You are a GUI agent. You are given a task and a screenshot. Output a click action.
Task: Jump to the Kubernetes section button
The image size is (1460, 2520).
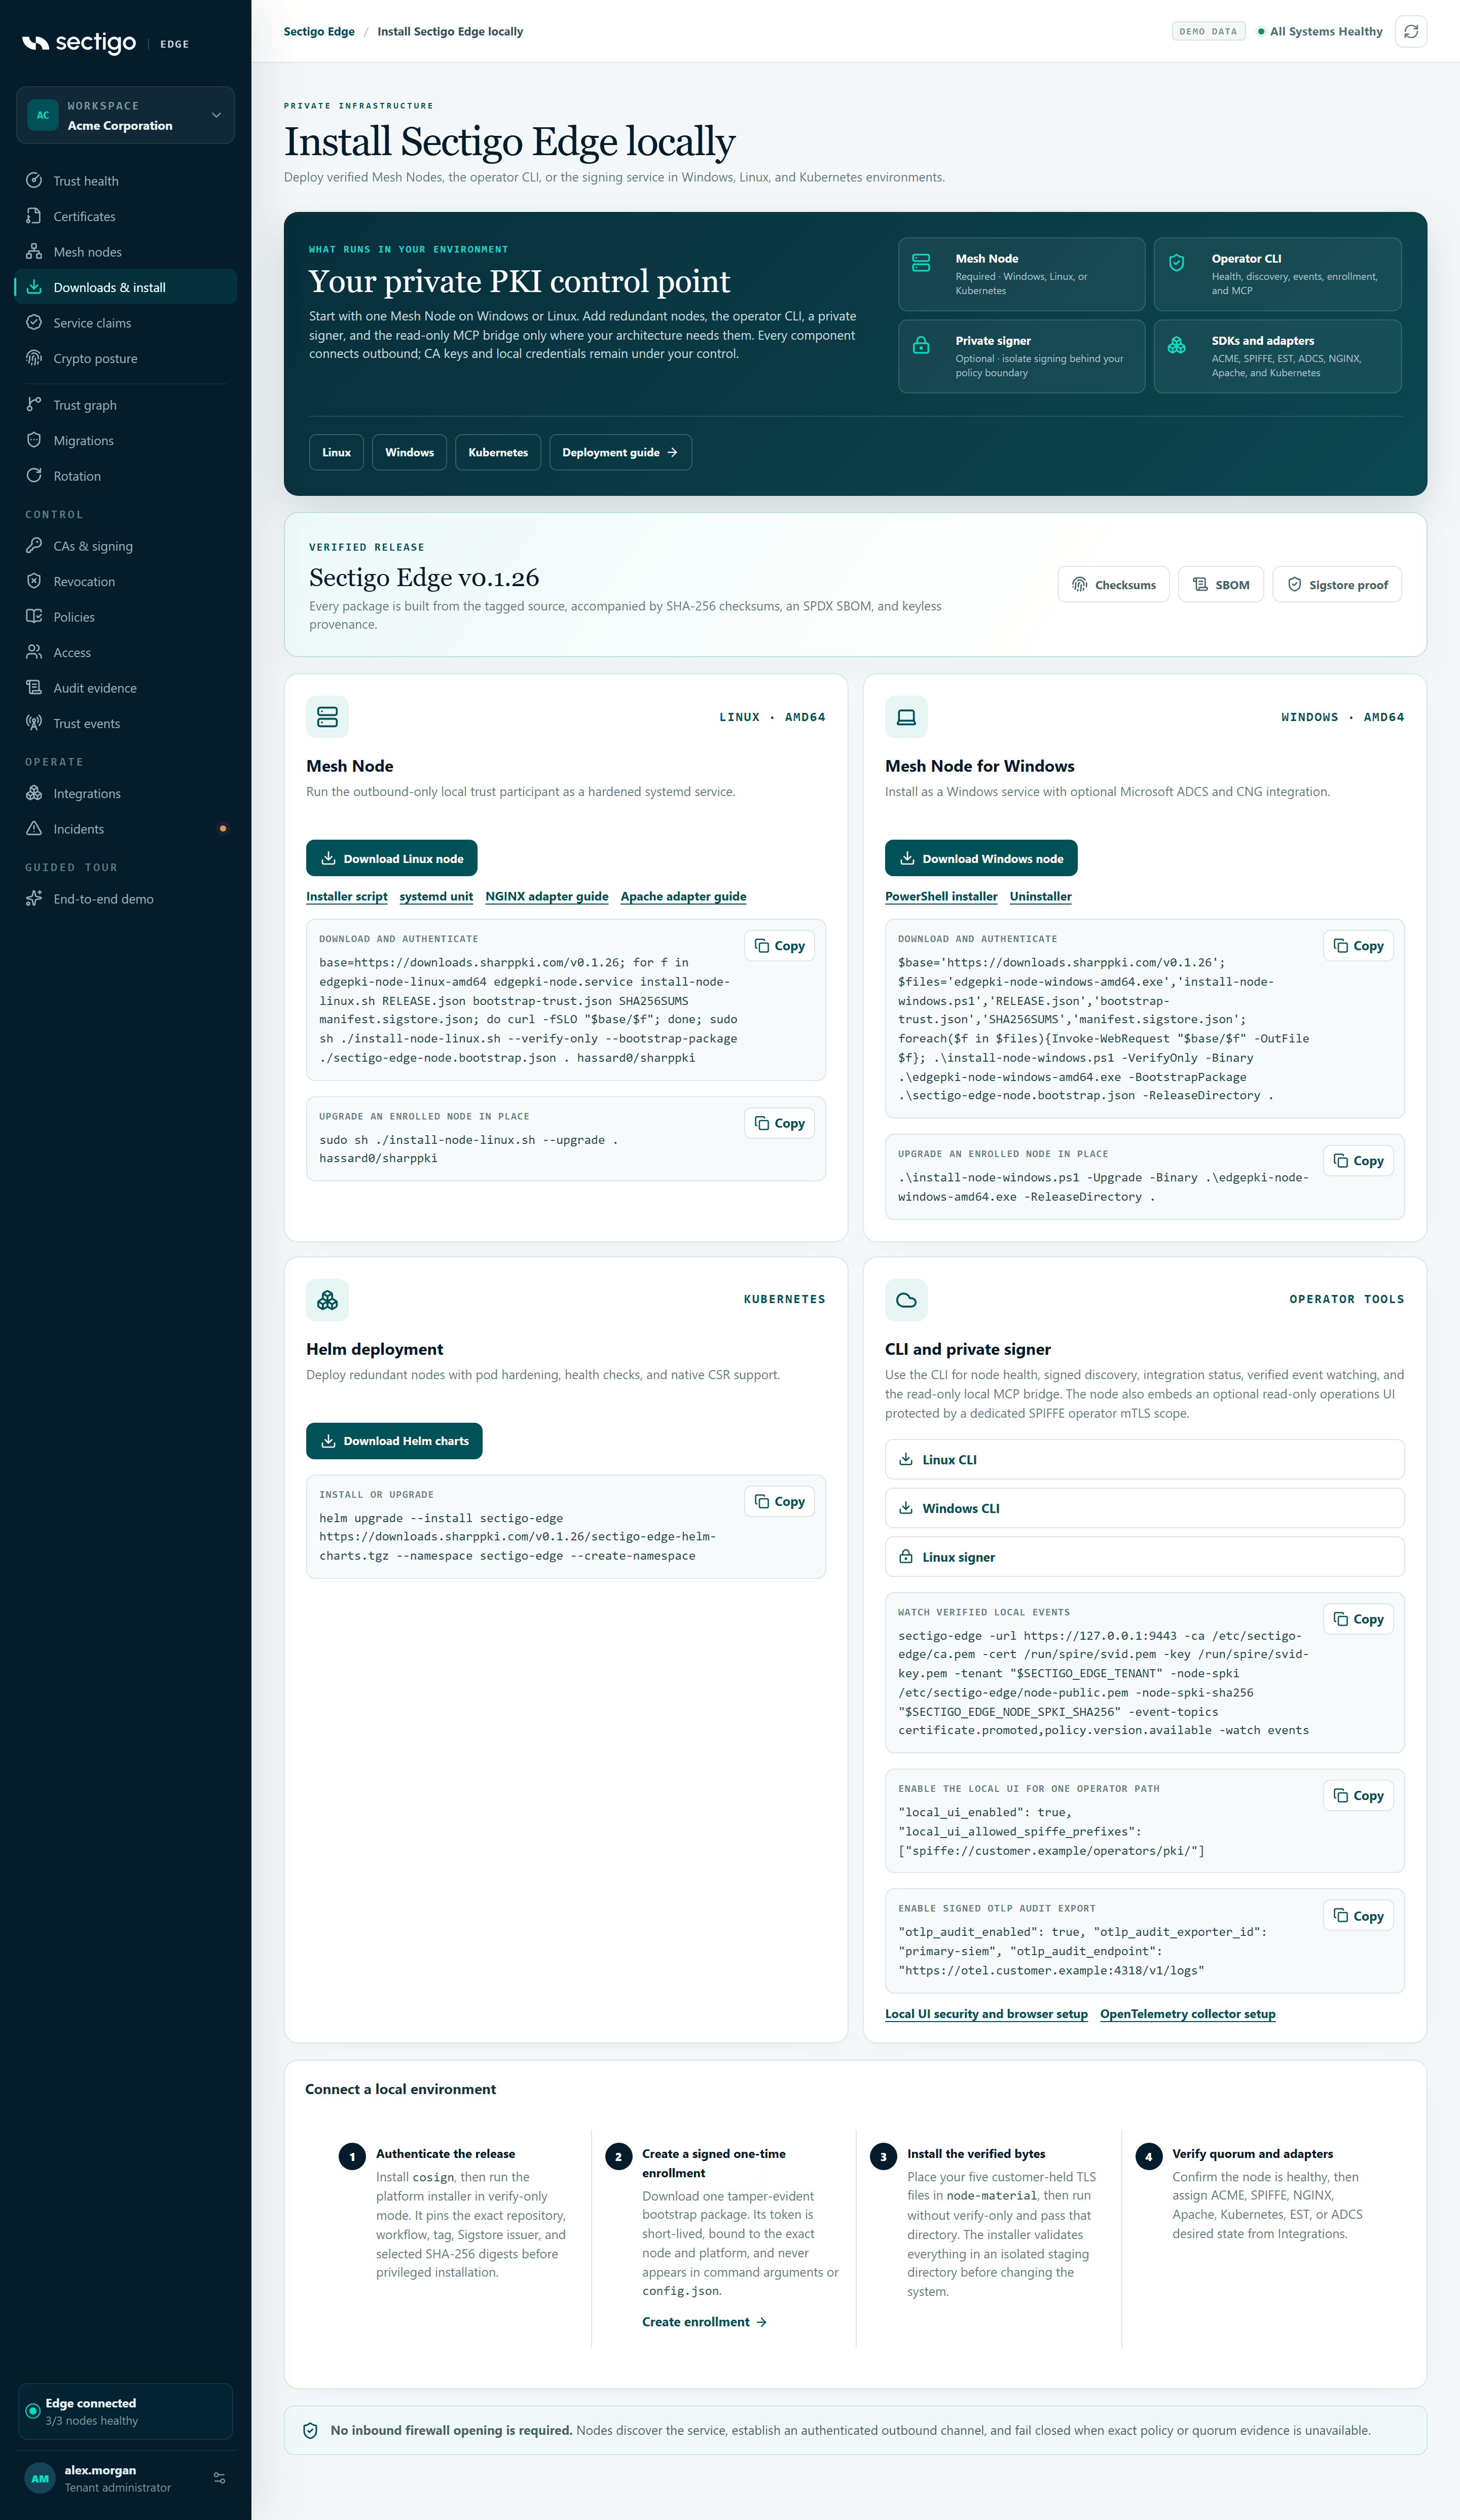coord(498,452)
